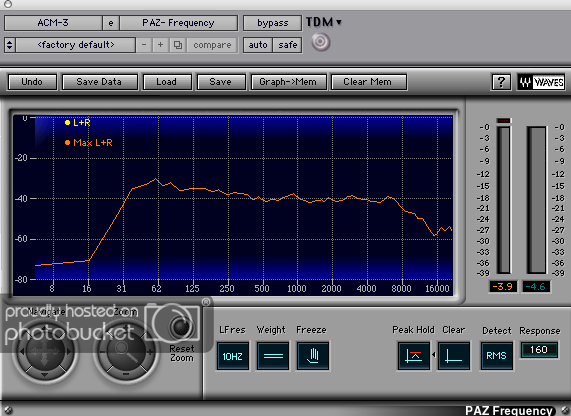Click the 62 Hz axis label
This screenshot has width=571, height=416.
(x=157, y=289)
